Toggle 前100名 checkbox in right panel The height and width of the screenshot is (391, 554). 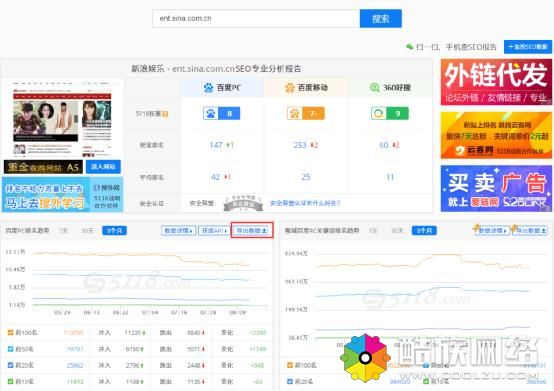[290, 365]
